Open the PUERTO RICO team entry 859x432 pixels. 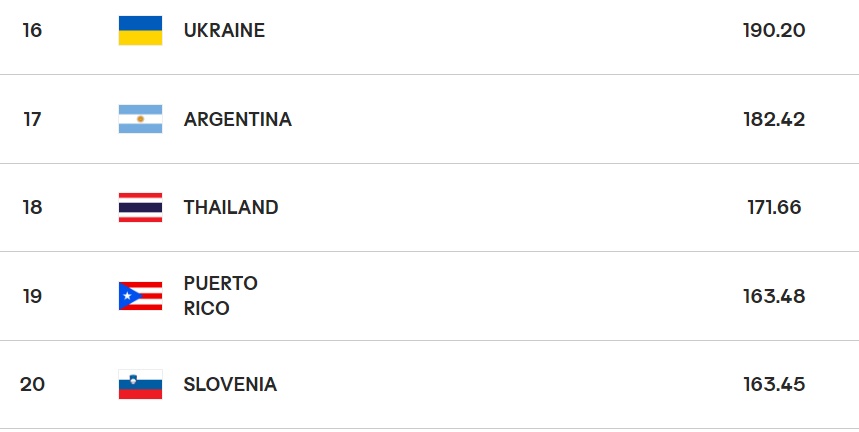[220, 296]
